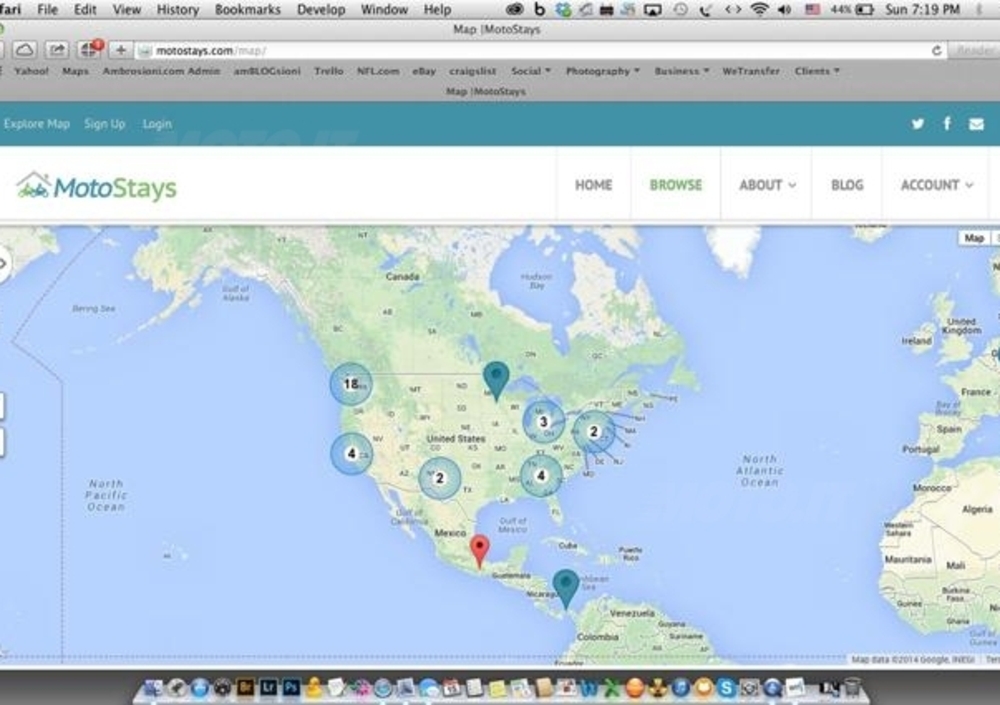The height and width of the screenshot is (705, 1000).
Task: Click the Login link
Action: point(157,124)
